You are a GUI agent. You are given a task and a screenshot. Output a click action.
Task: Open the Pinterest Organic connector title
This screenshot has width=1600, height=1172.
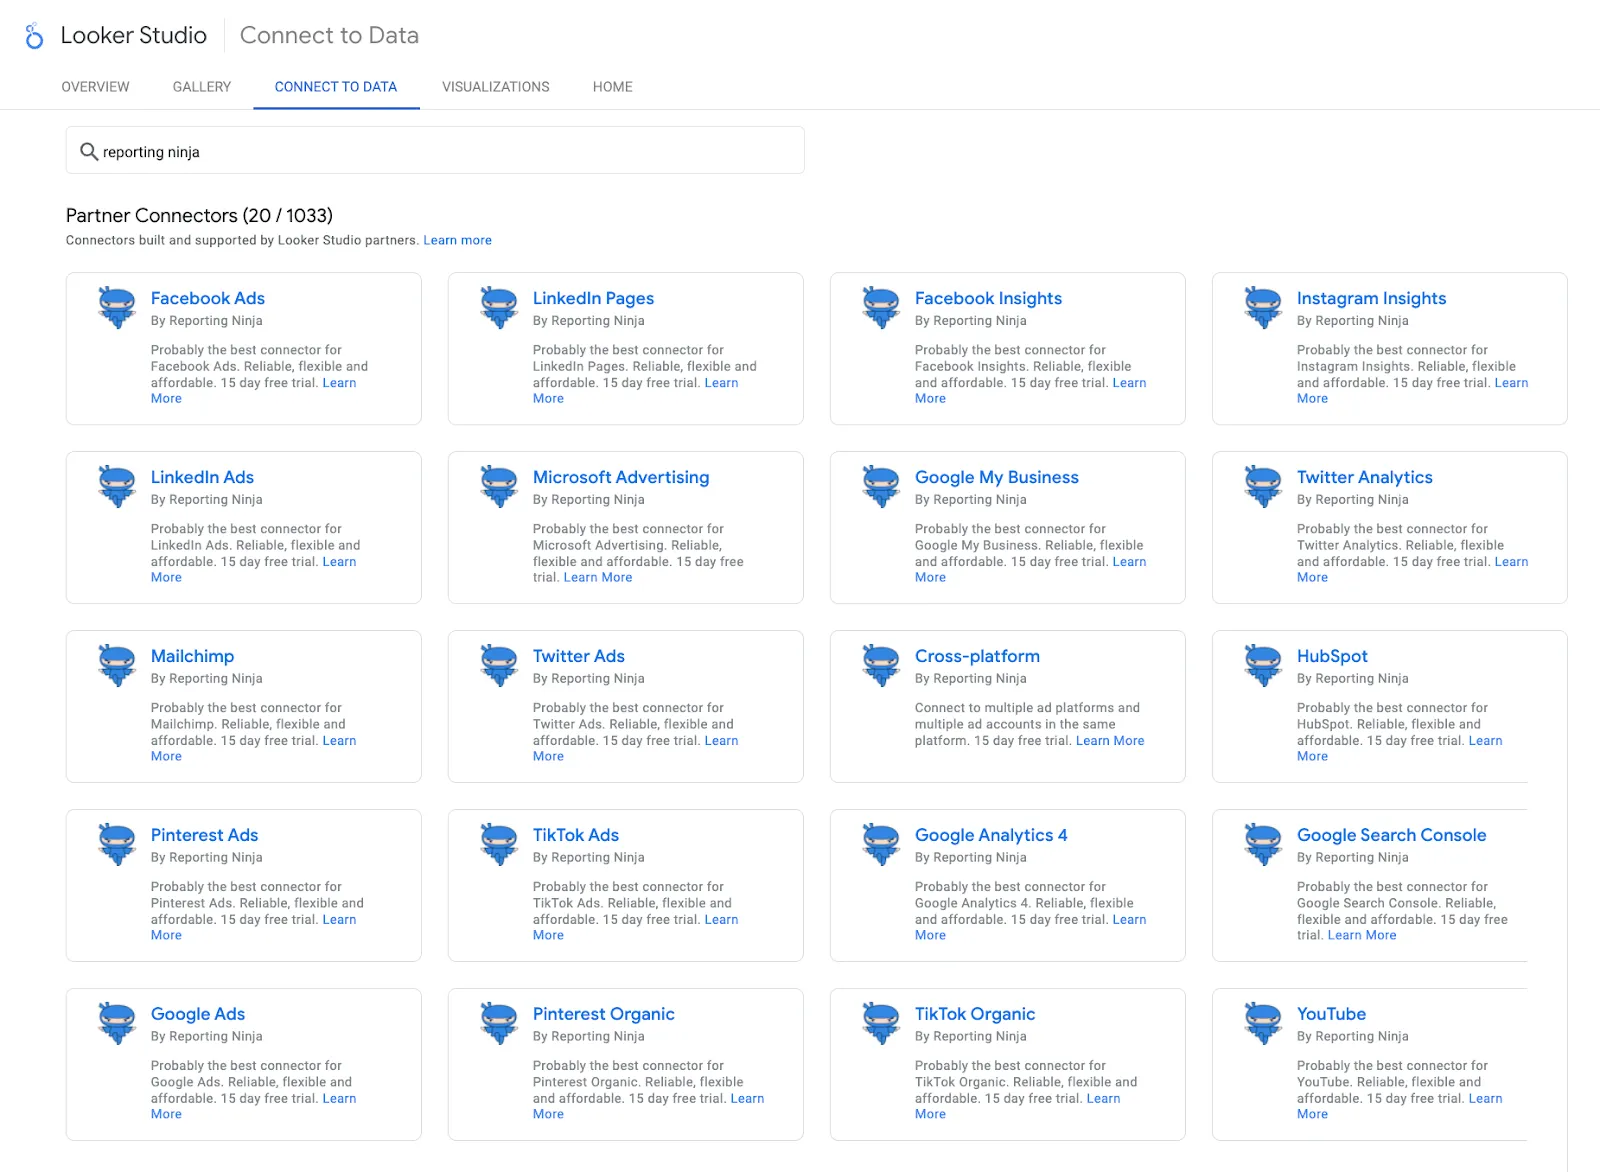click(x=604, y=1014)
